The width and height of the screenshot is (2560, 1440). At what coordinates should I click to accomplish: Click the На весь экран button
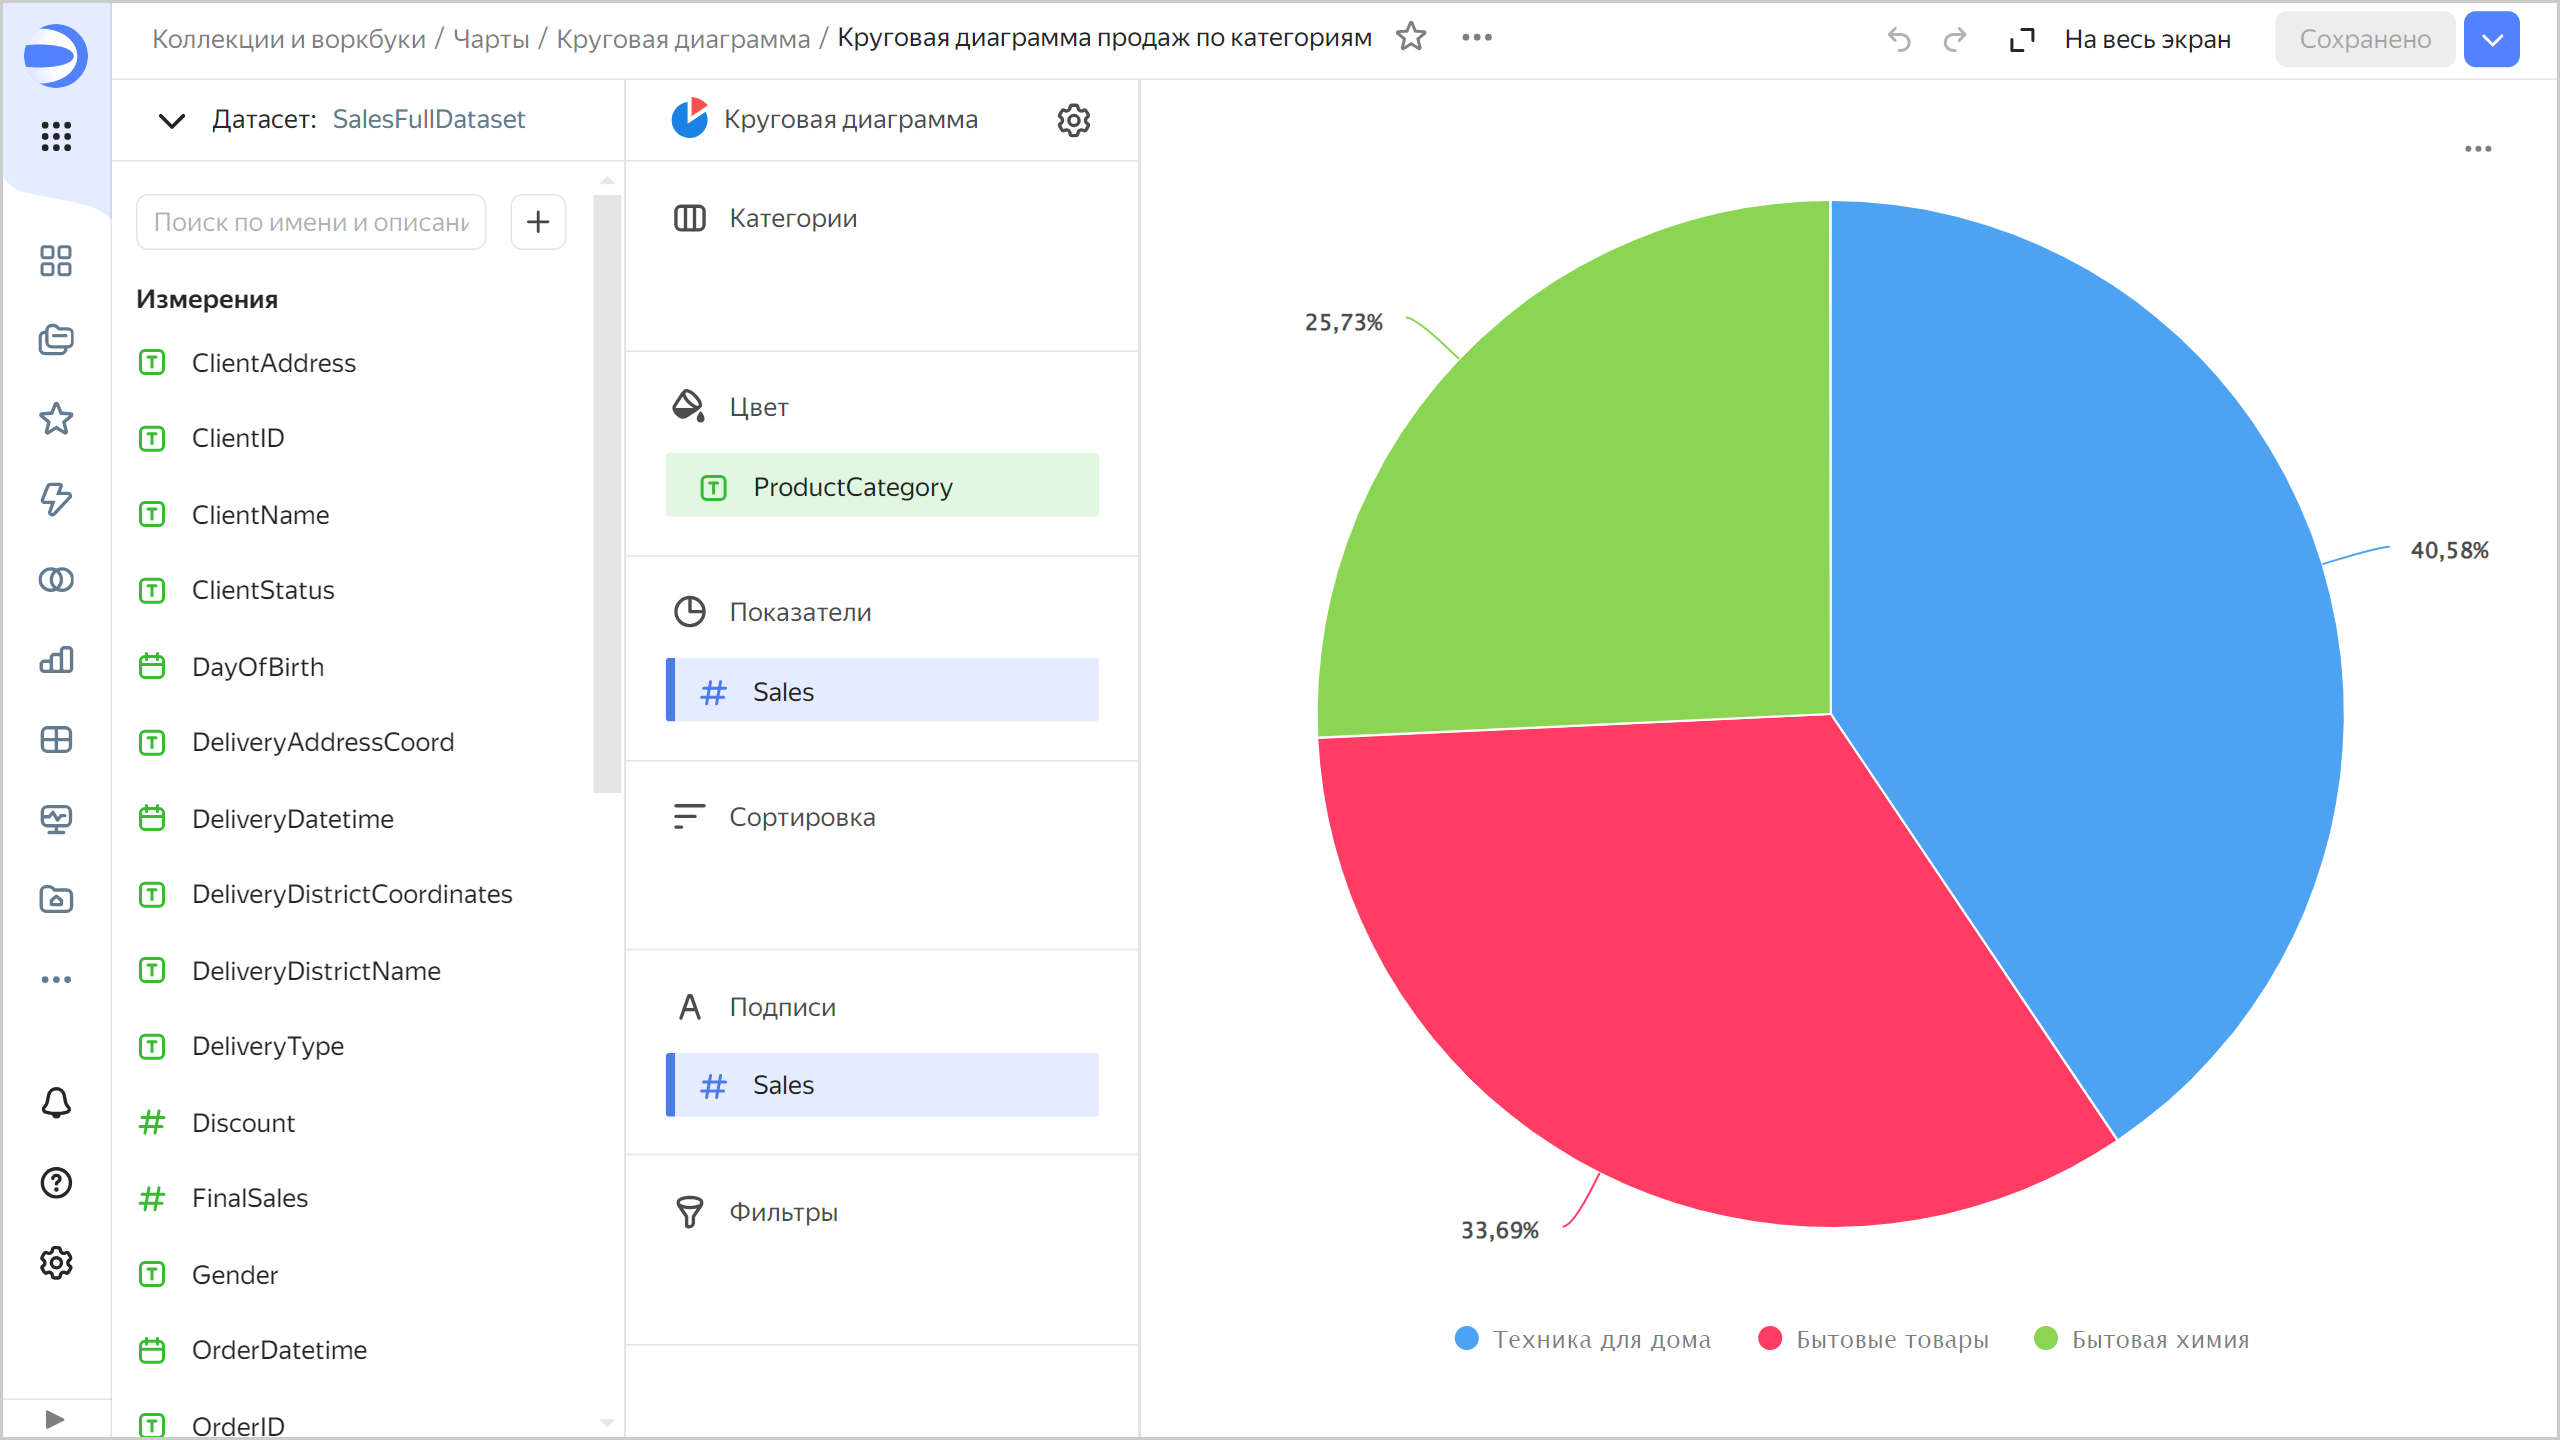(2147, 39)
